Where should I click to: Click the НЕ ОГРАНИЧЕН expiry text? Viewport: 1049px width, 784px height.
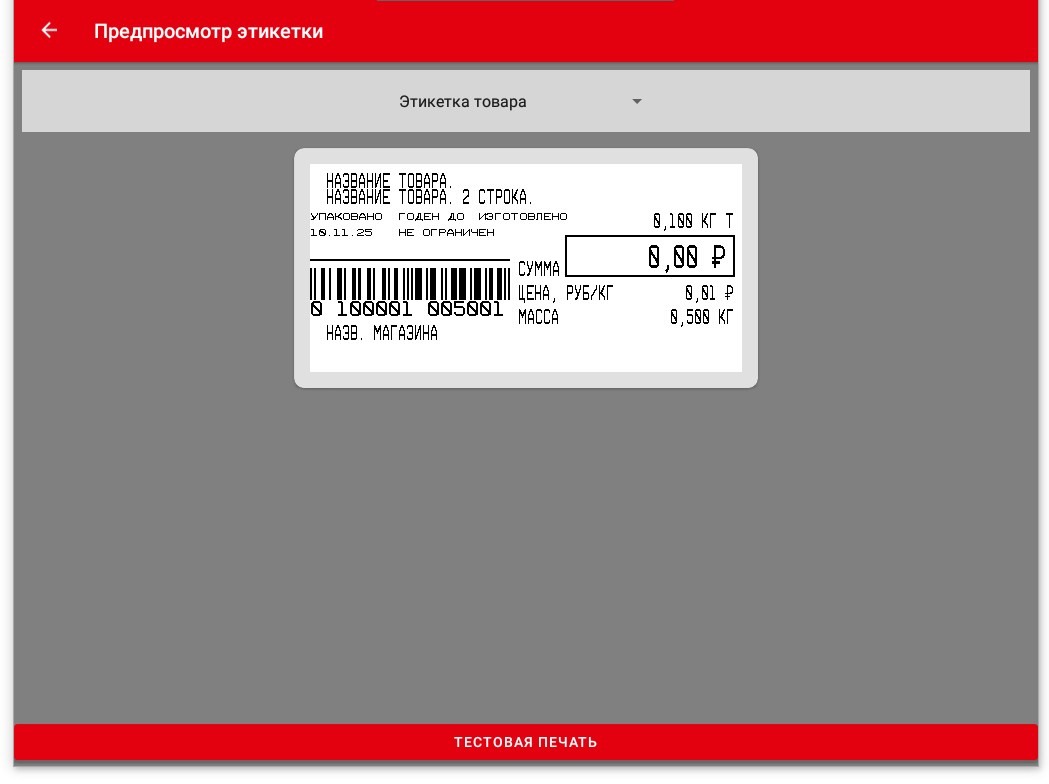click(446, 232)
